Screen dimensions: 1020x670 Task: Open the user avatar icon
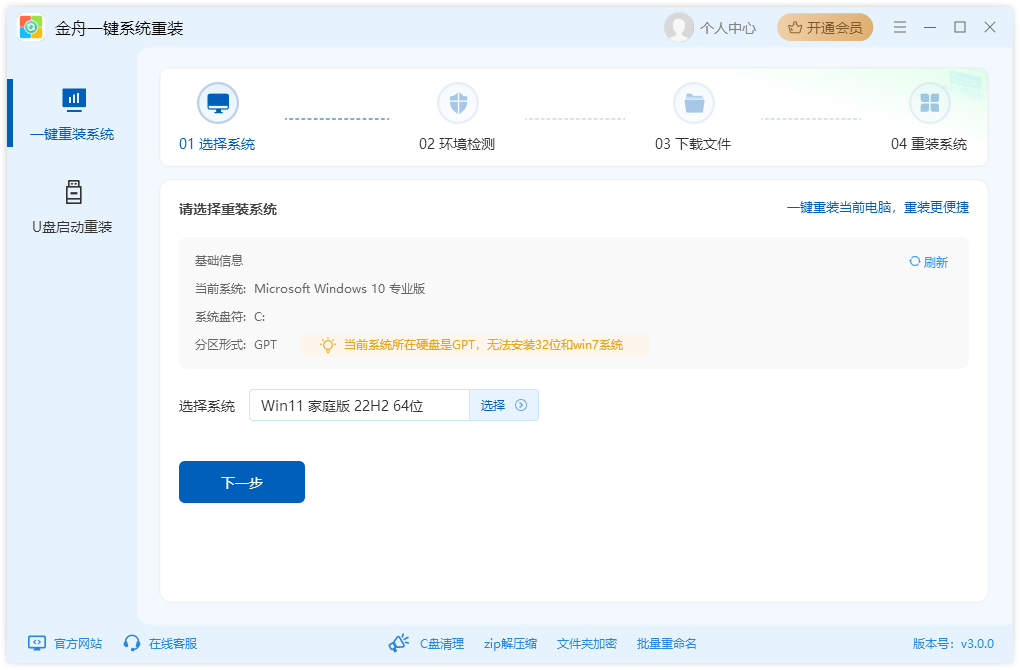tap(678, 27)
